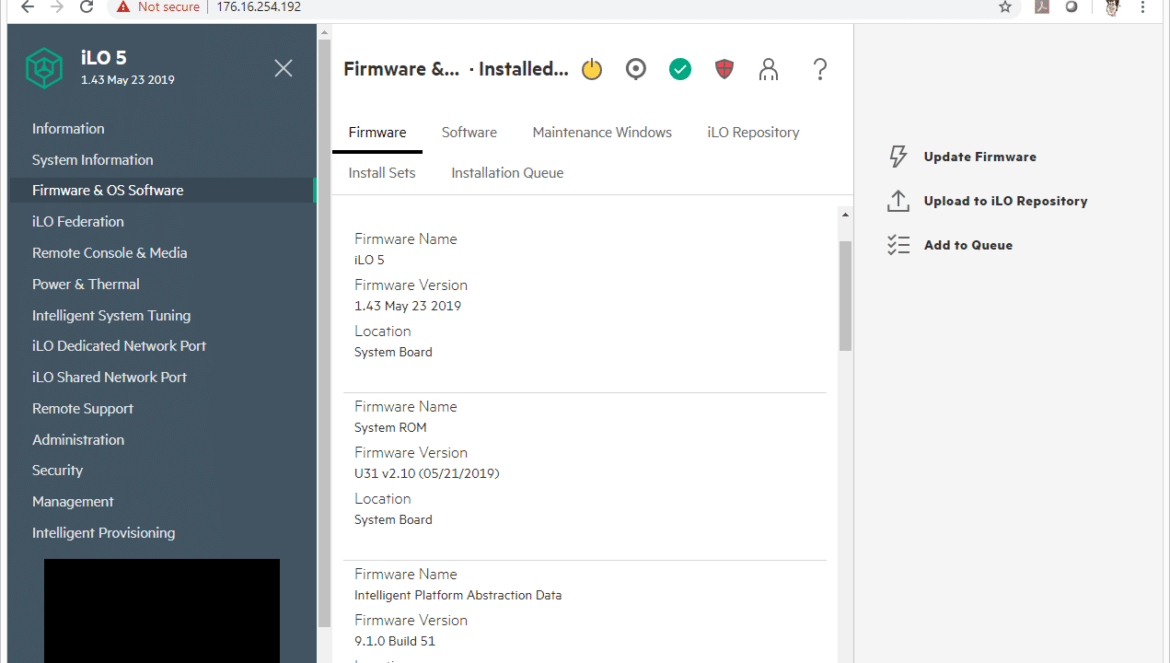
Task: Click the PDF extension icon in browser toolbar
Action: (1042, 7)
